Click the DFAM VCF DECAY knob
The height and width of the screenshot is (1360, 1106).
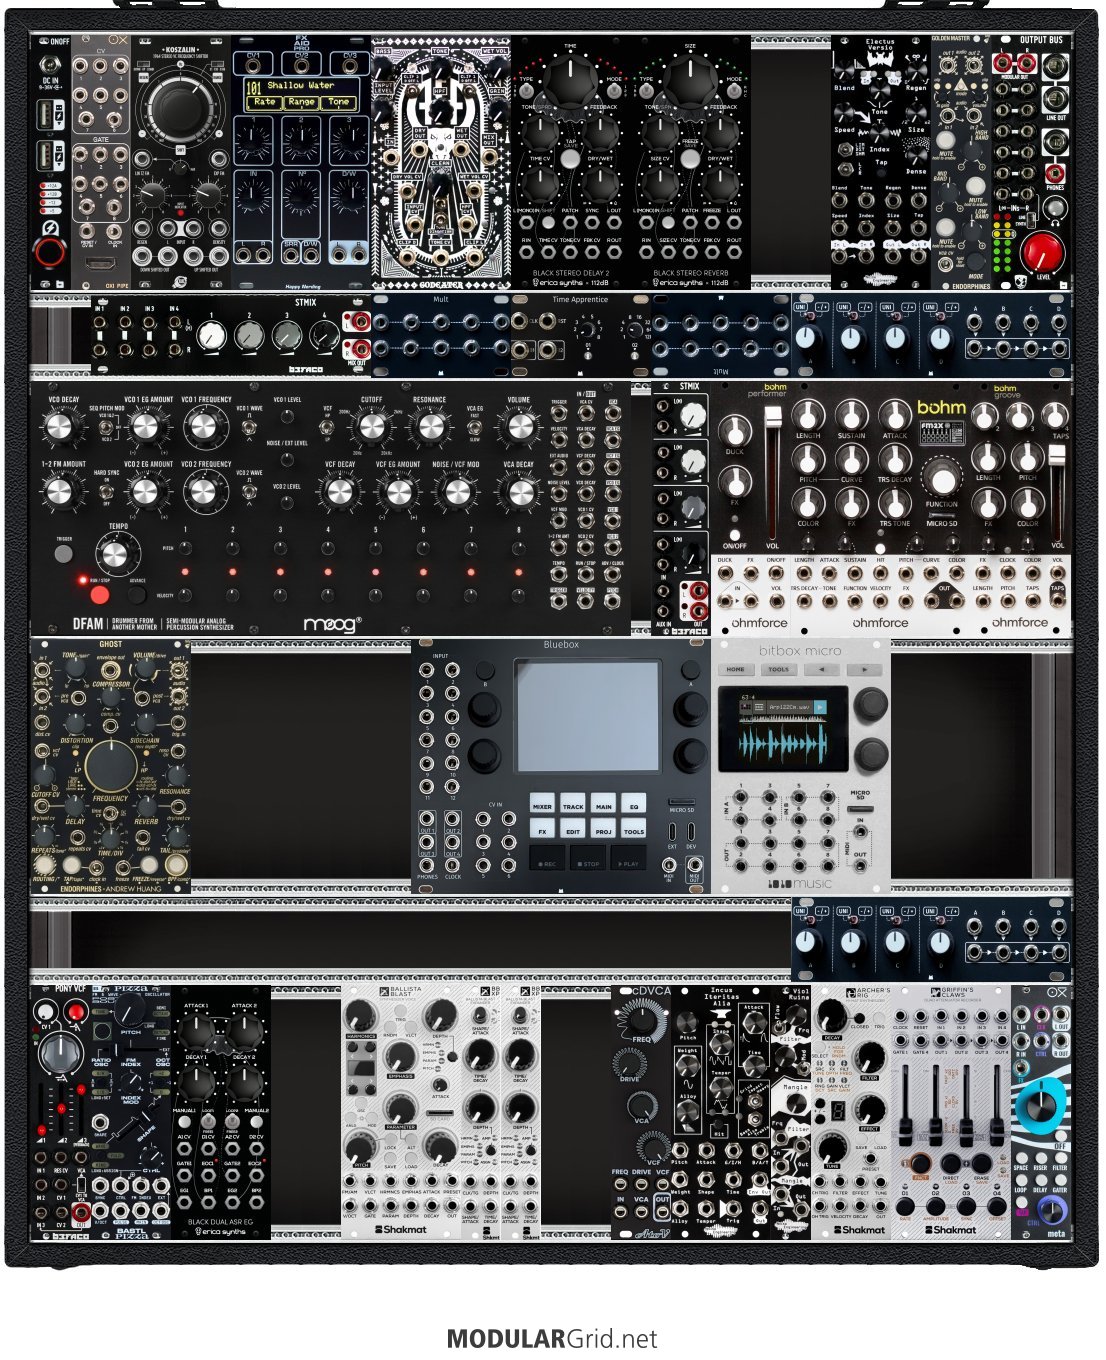340,492
